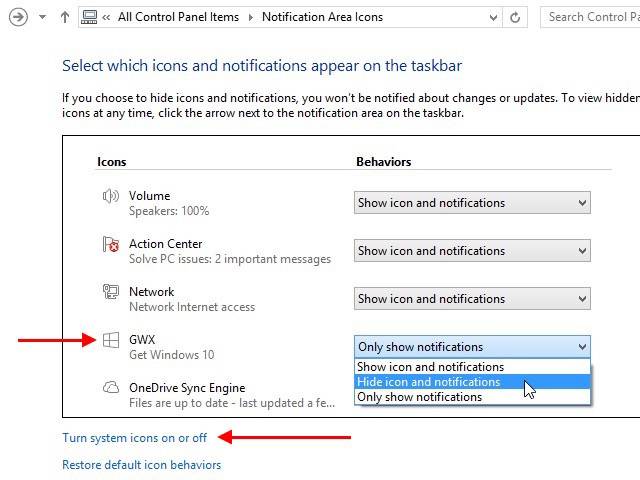Click the 'Network' label
This screenshot has height=480, width=640.
151,292
